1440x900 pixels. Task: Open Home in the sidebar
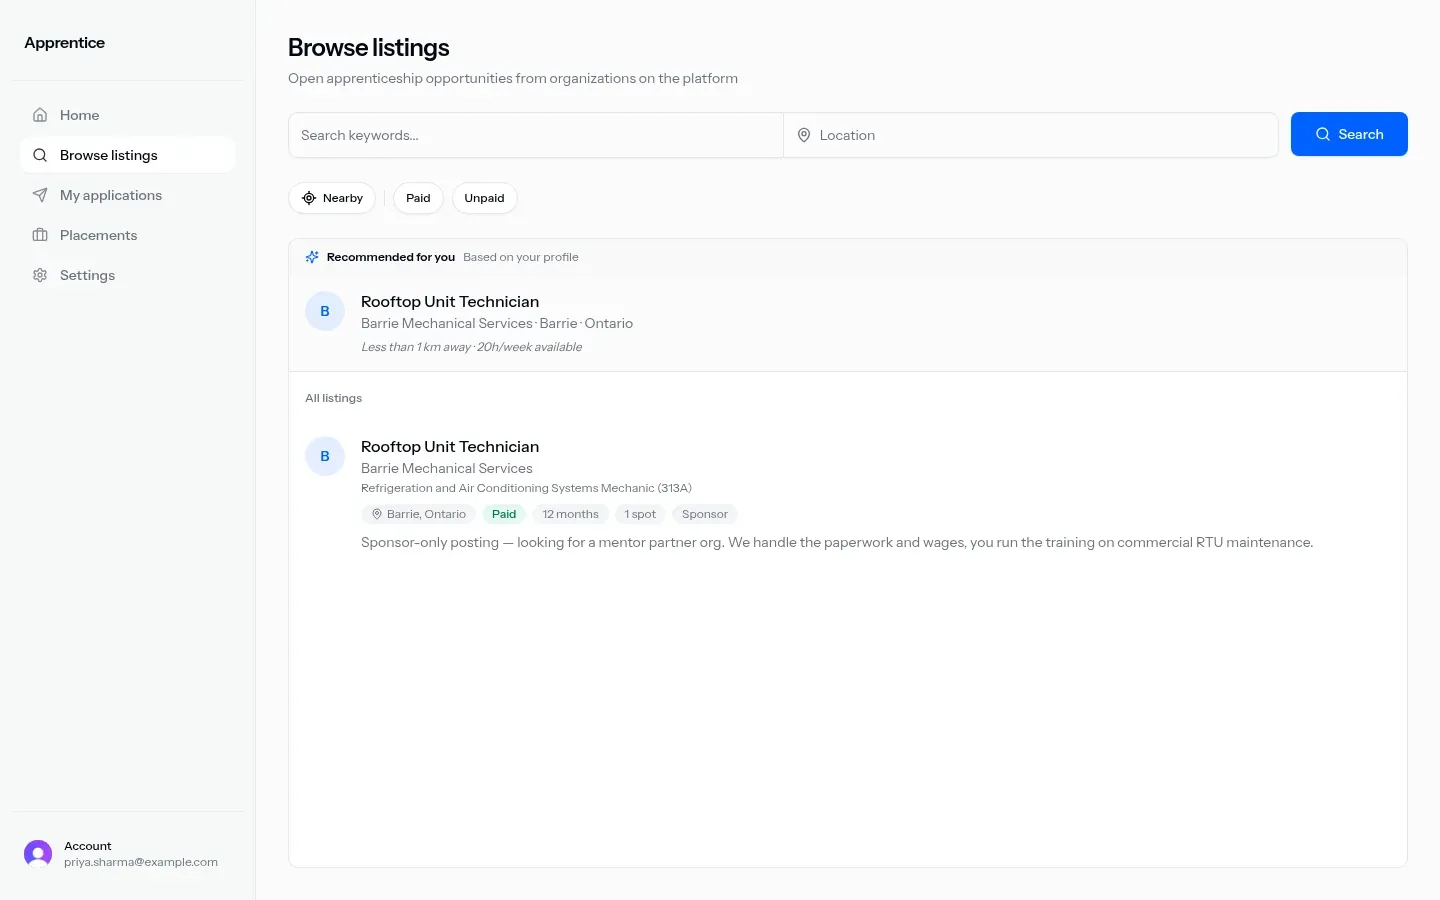128,115
